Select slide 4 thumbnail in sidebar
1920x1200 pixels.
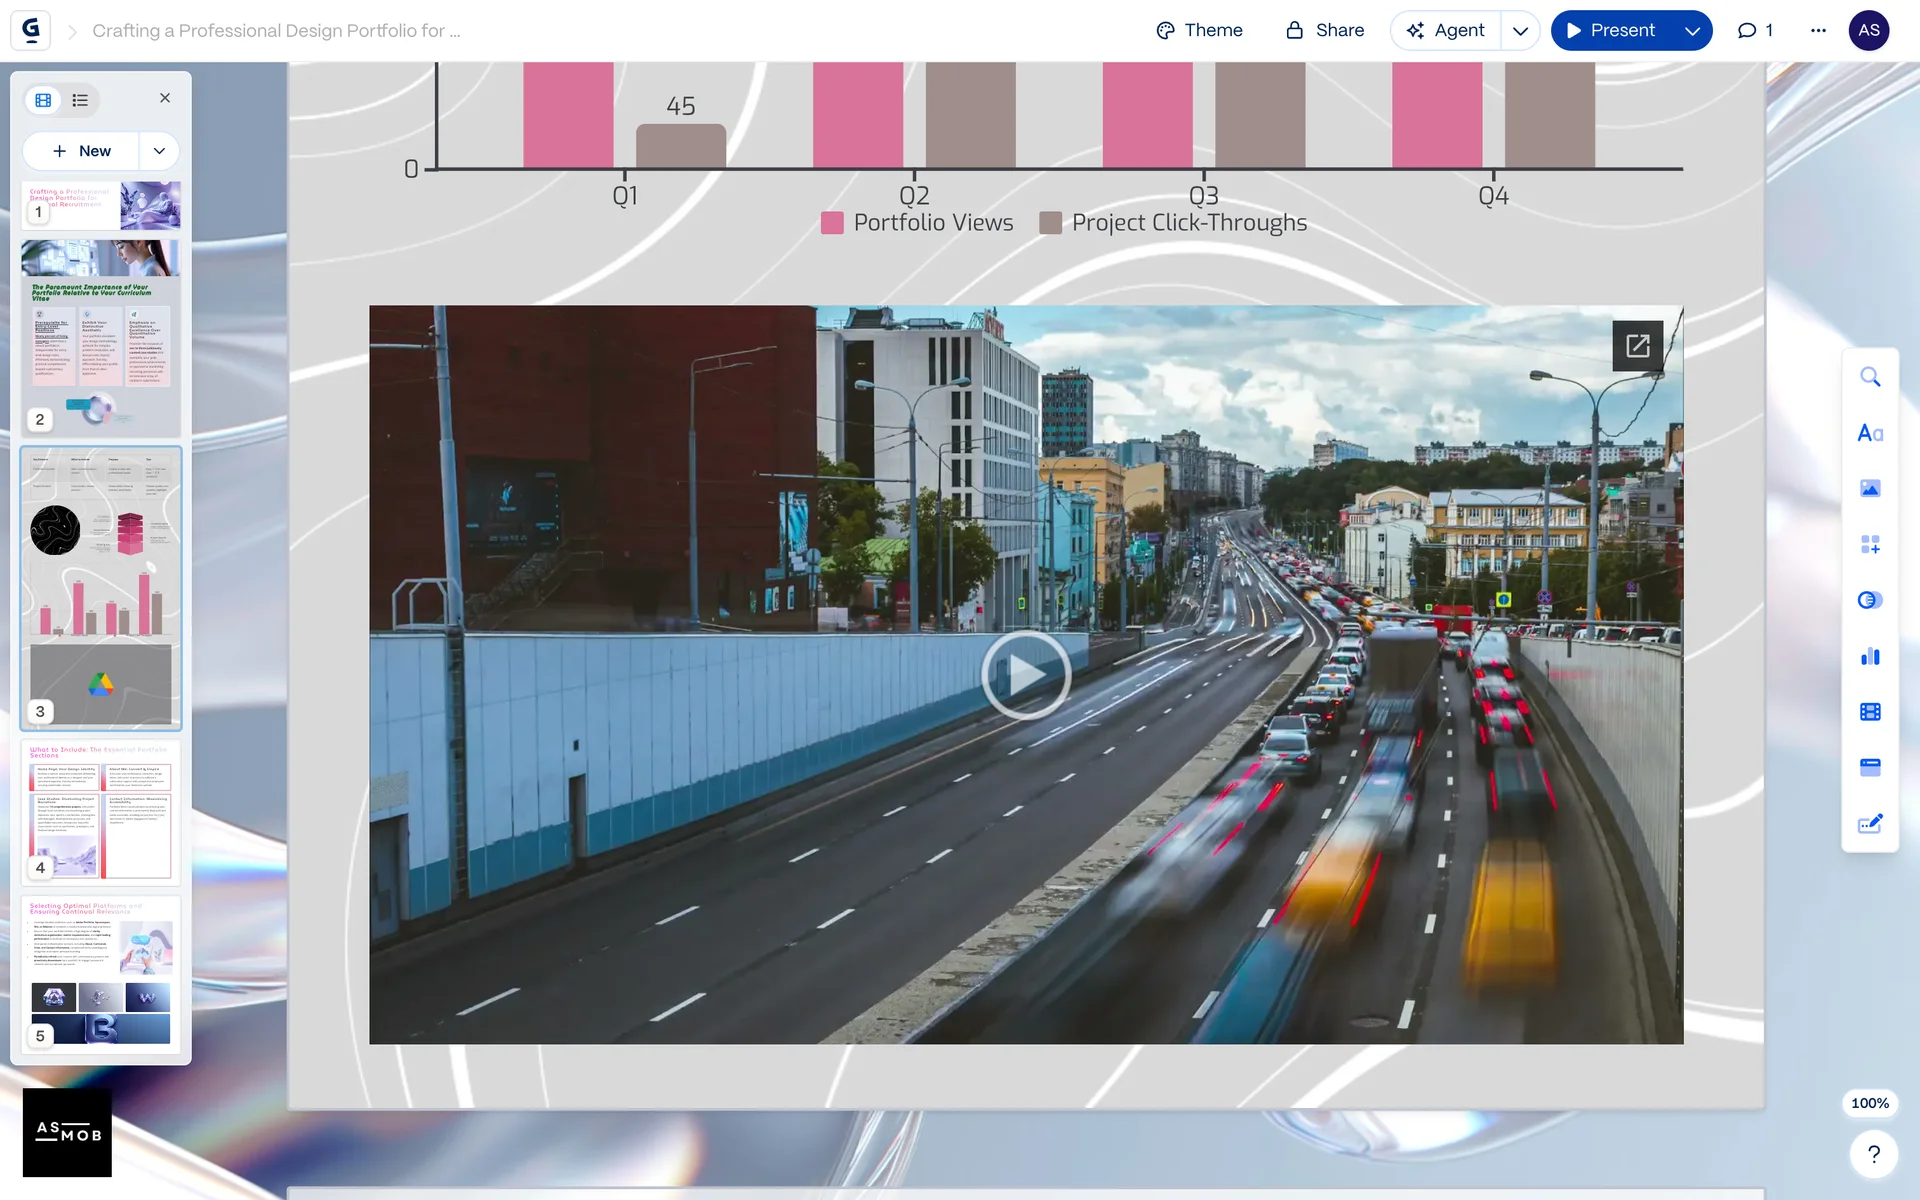click(x=101, y=811)
